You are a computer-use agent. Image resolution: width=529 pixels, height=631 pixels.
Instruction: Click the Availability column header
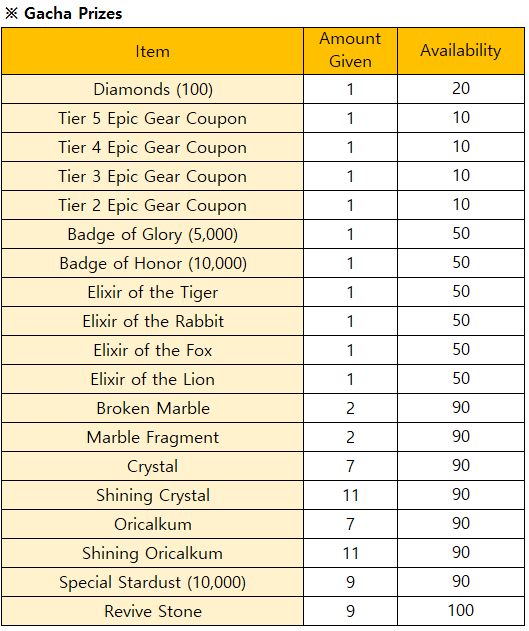coord(461,51)
